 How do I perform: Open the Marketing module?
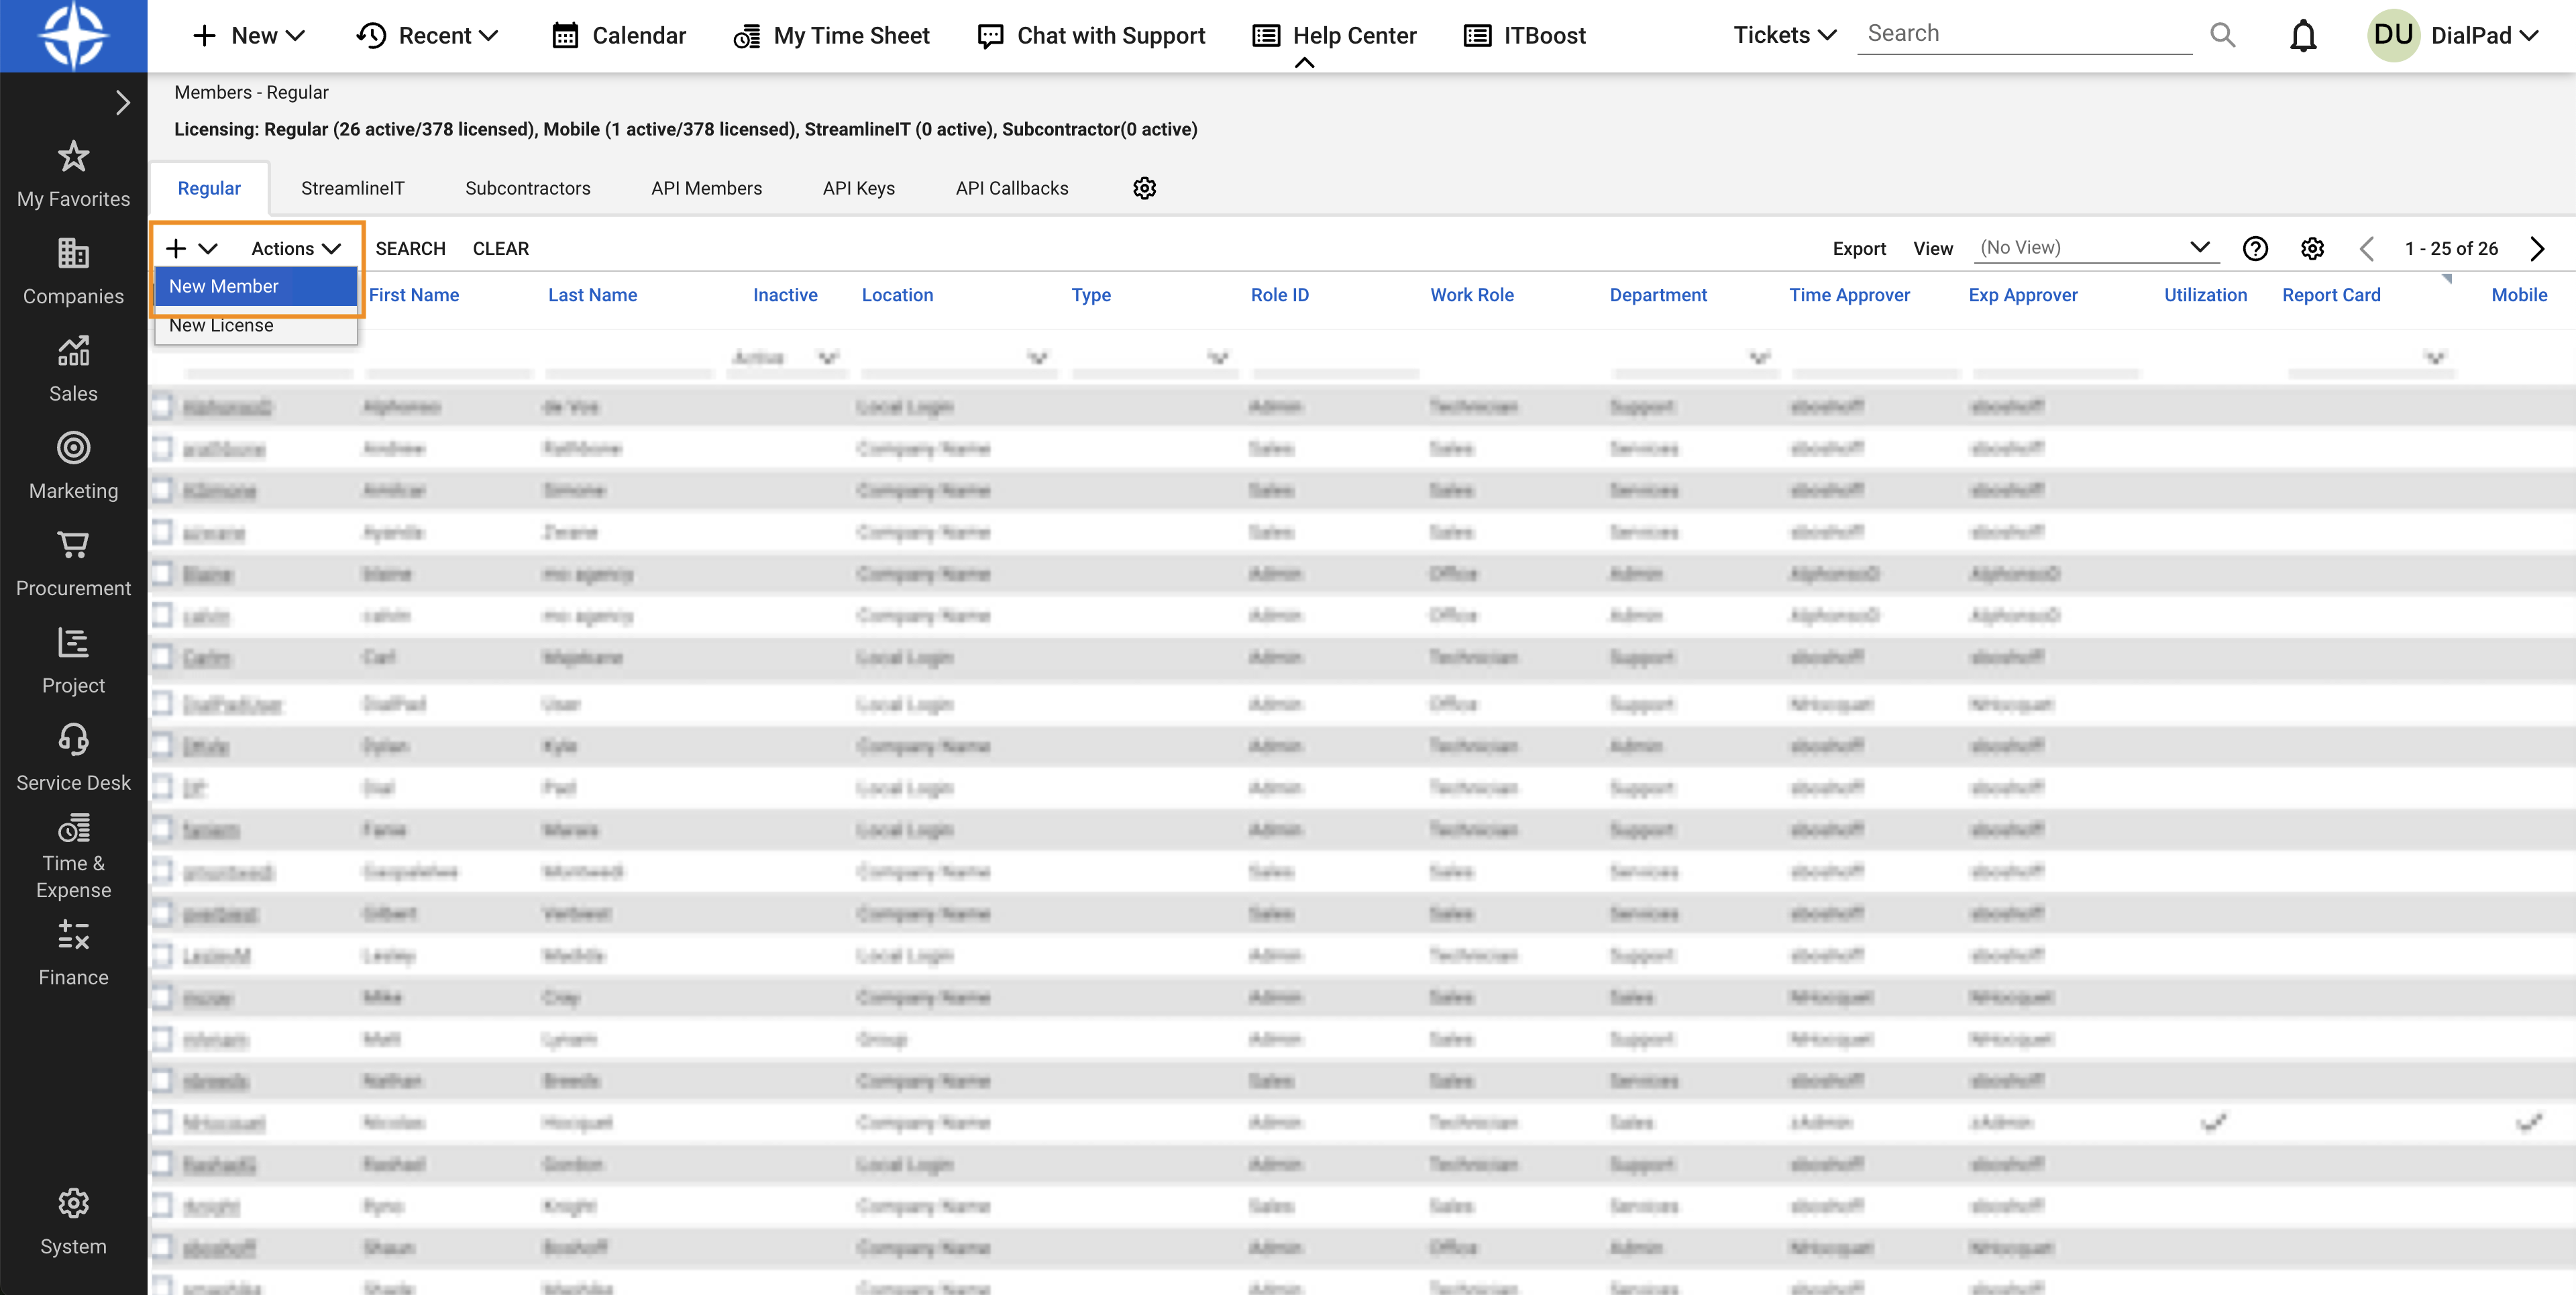pos(73,465)
